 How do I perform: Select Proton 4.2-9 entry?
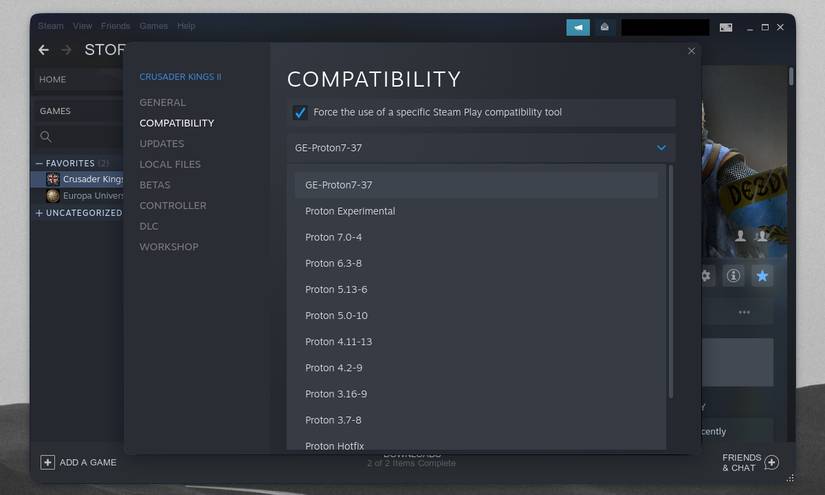pos(476,368)
